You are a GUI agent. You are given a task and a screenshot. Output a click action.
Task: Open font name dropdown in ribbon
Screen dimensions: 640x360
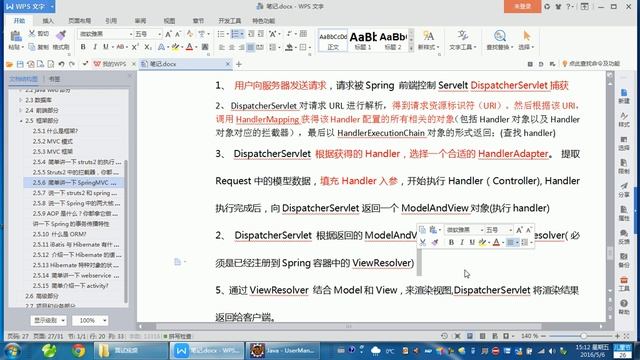[x=131, y=34]
